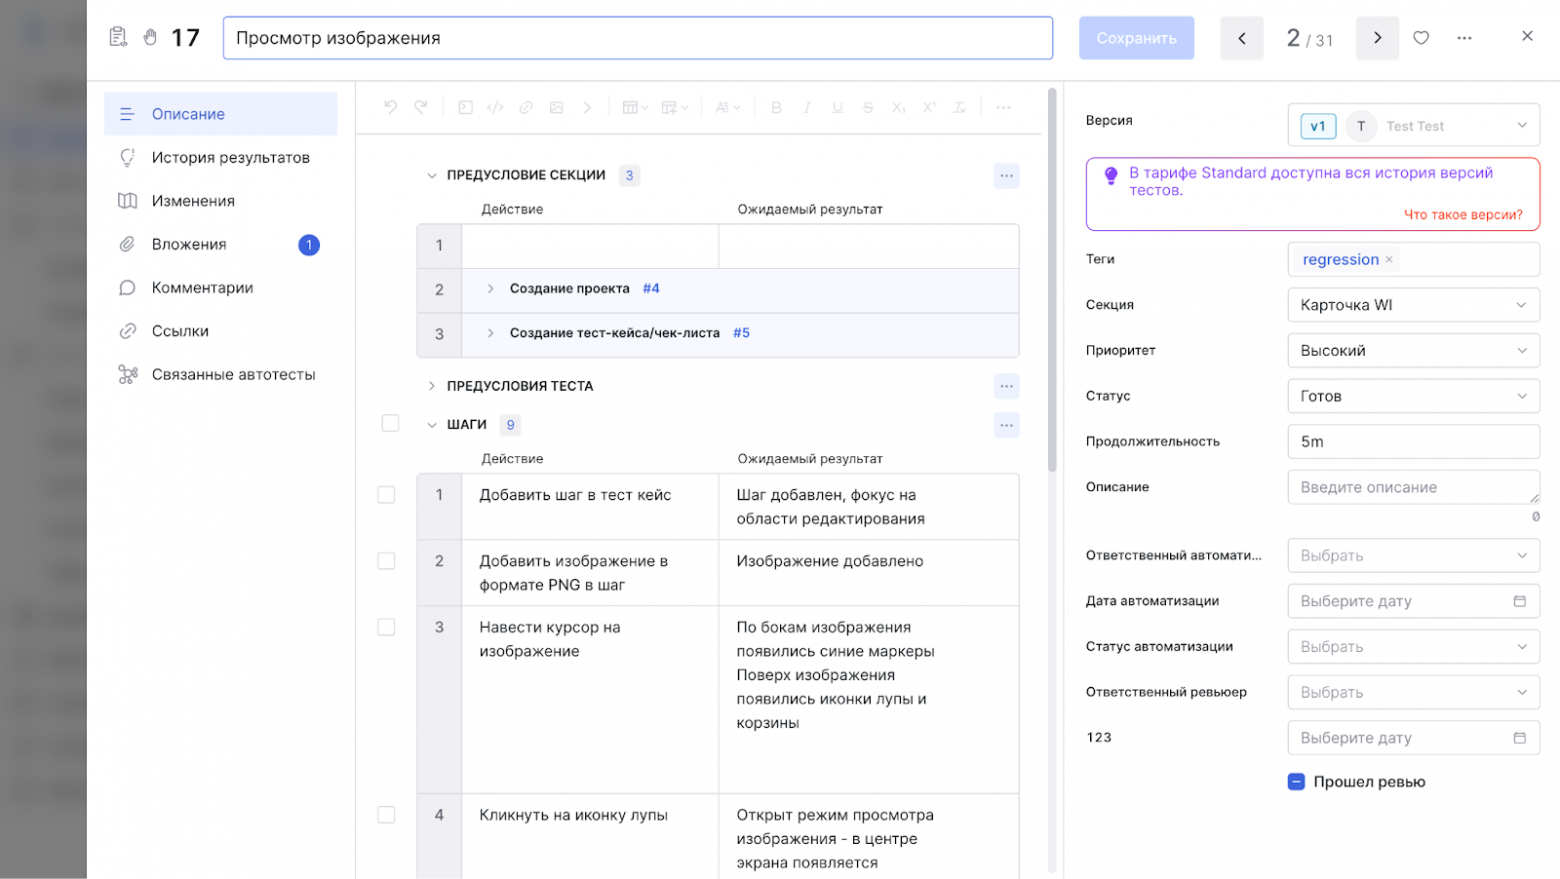Click the calendar icon in Дата автоматизации
The height and width of the screenshot is (879, 1560).
pos(1519,601)
